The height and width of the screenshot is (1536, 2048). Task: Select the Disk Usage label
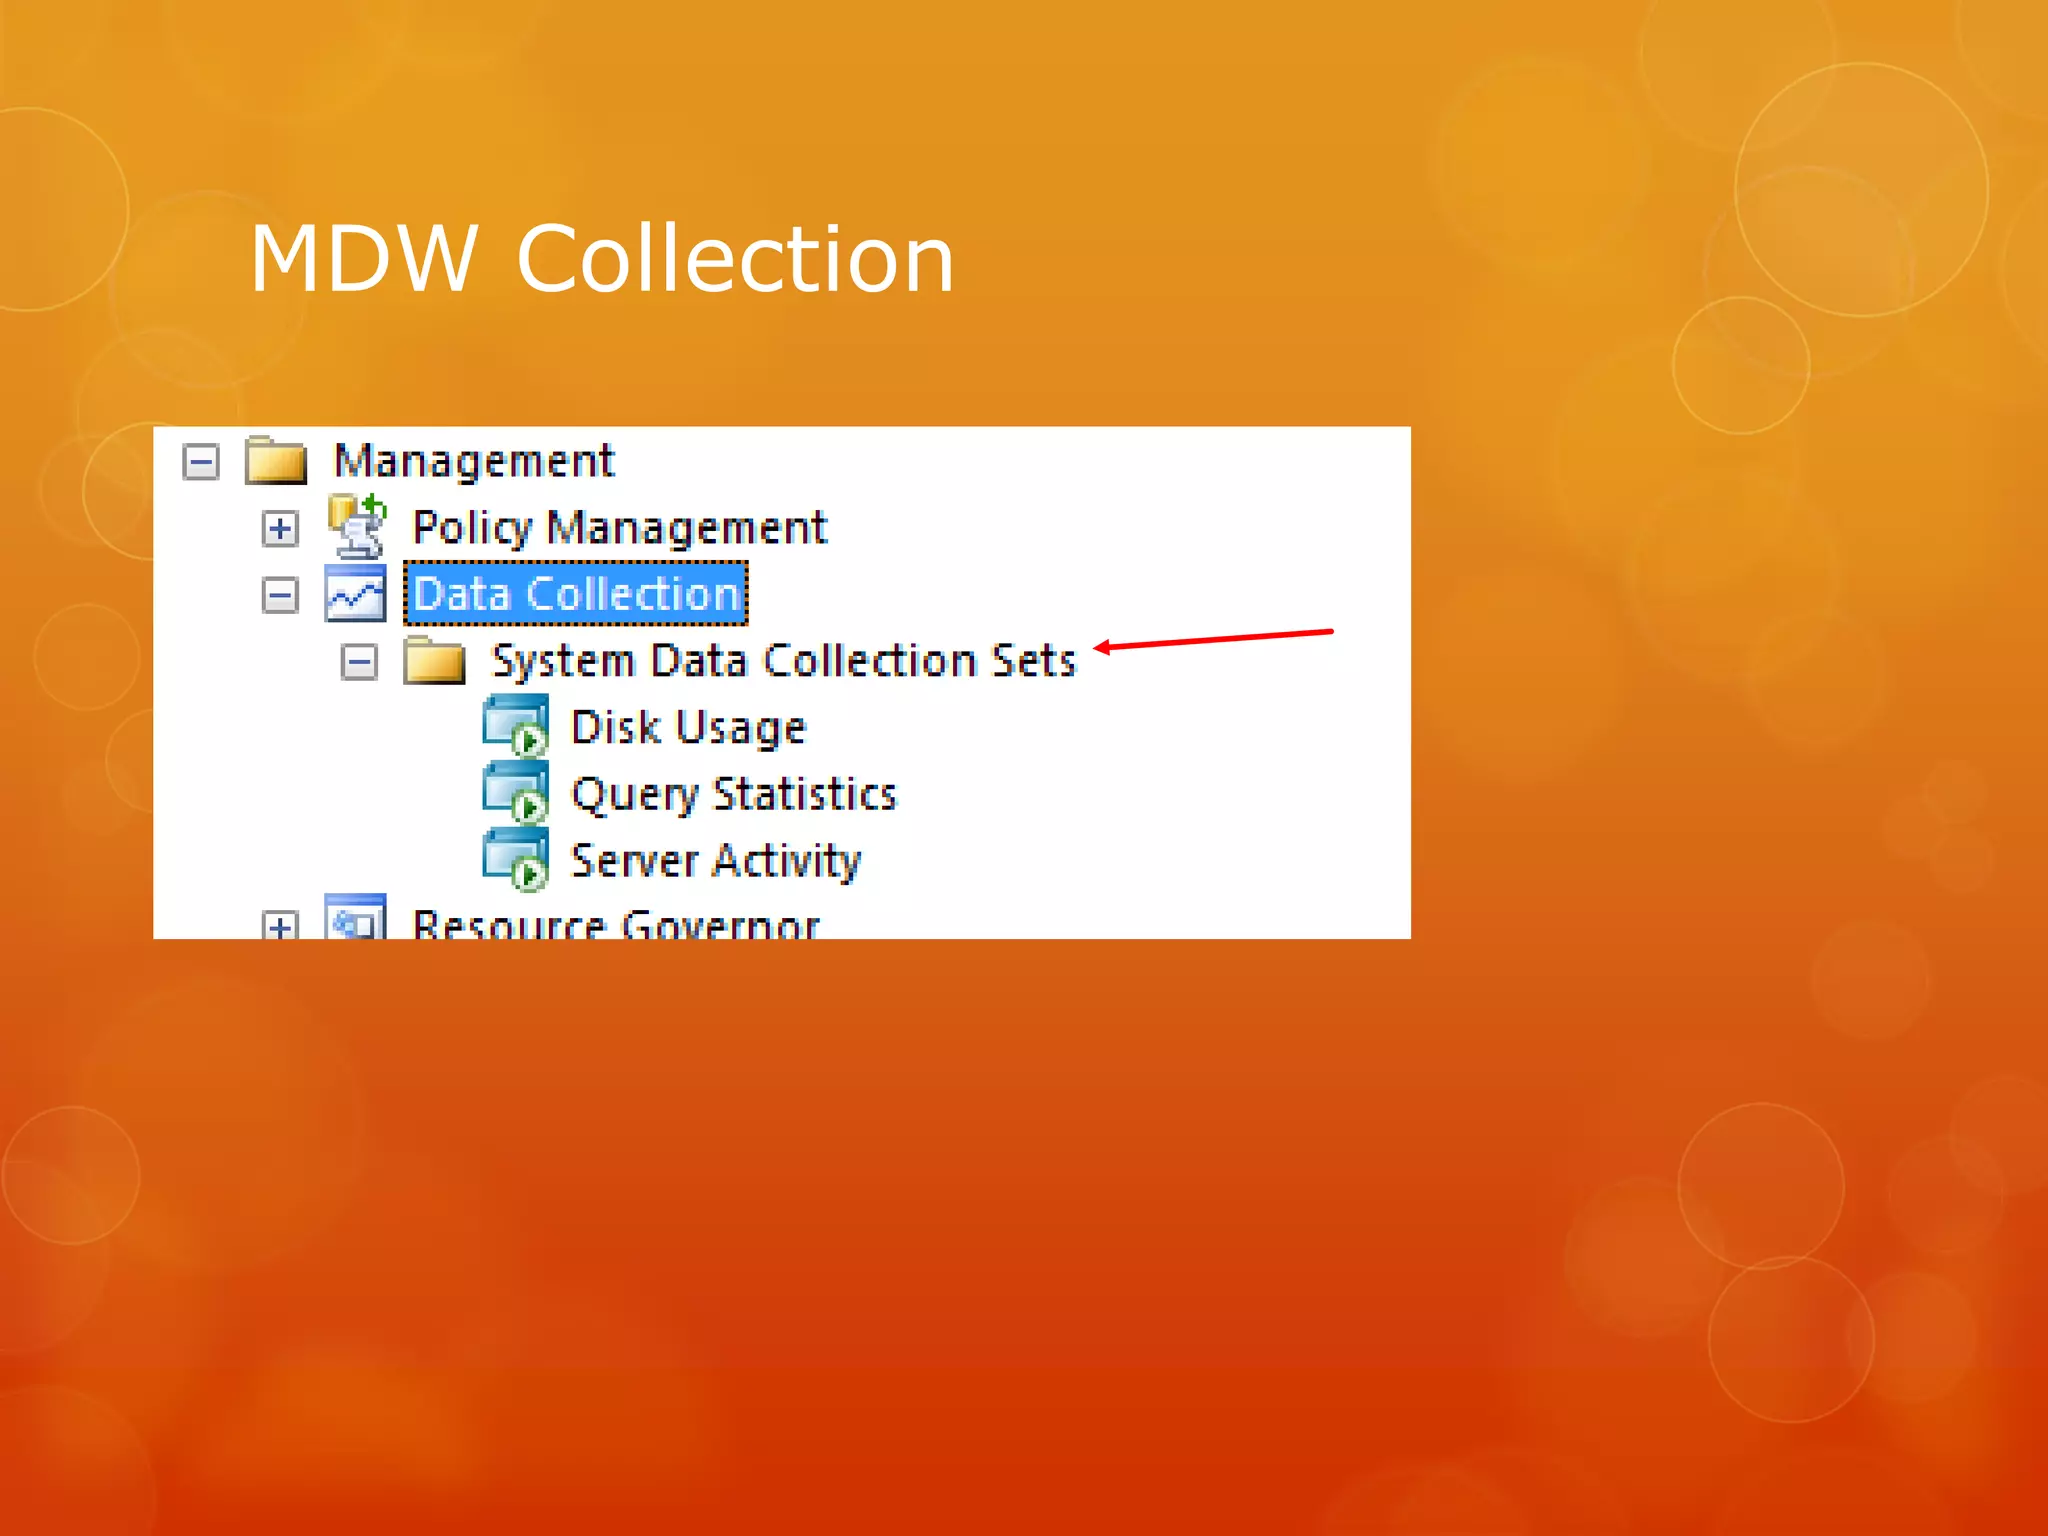tap(688, 727)
